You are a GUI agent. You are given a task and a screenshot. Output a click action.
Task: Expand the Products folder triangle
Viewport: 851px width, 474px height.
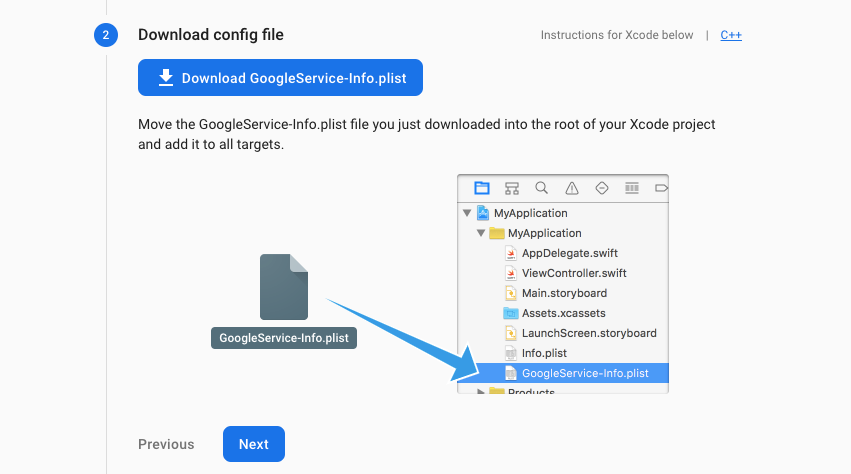pos(480,391)
